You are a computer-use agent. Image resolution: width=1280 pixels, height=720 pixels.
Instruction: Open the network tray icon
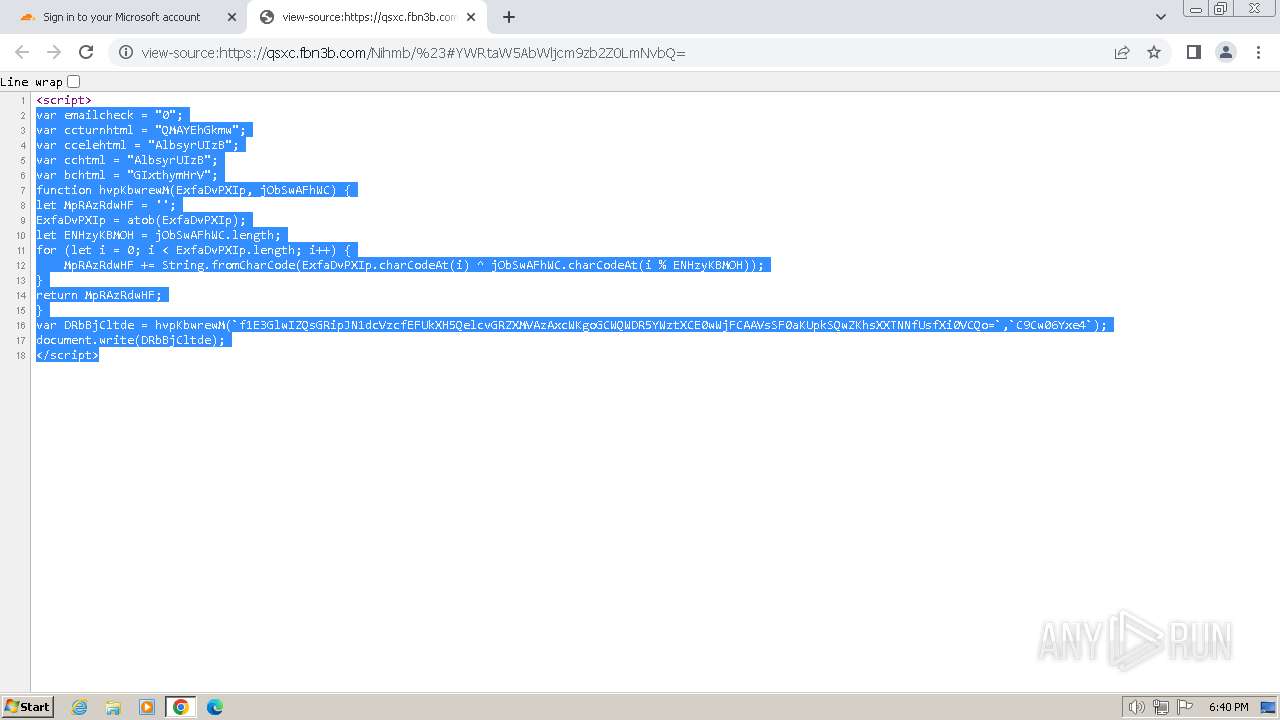tap(1161, 707)
